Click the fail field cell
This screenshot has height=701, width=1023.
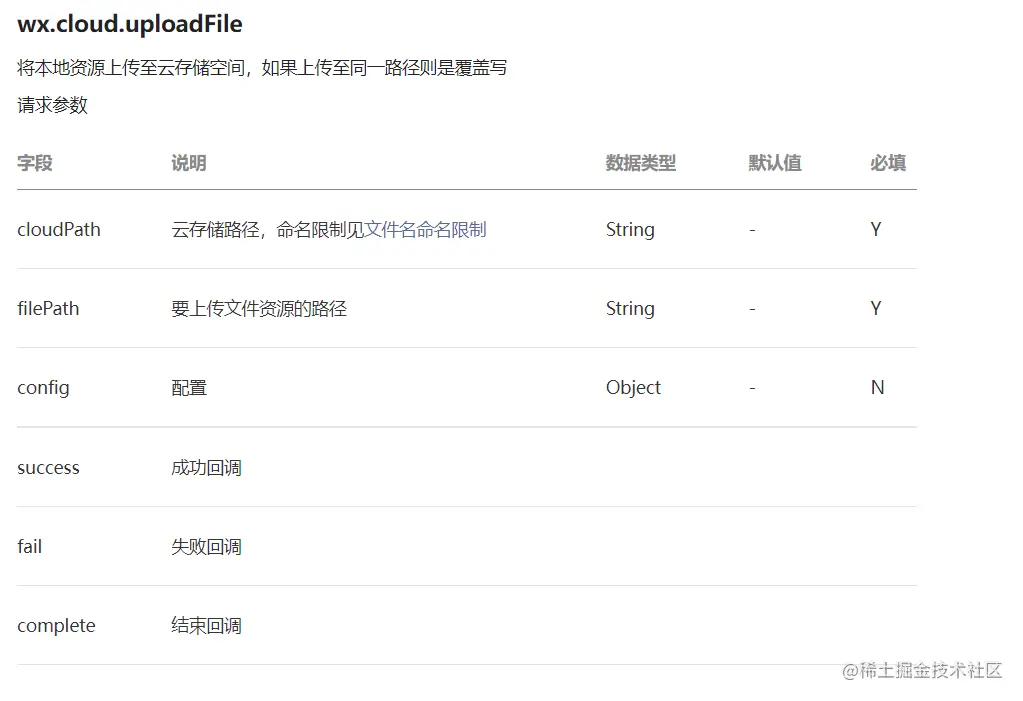(x=29, y=546)
